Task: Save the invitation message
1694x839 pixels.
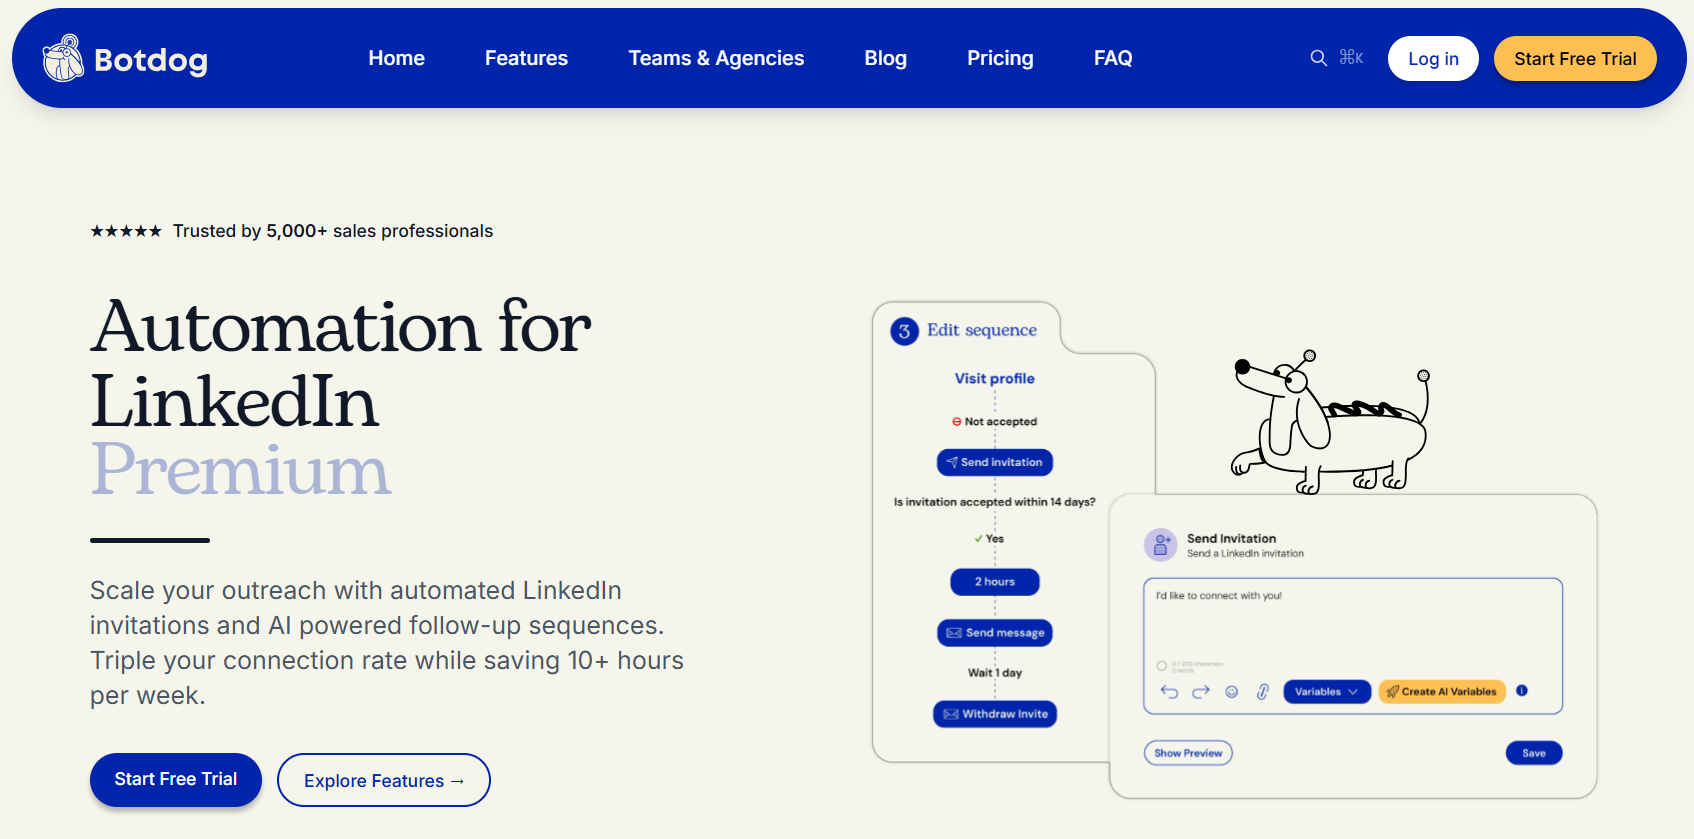Action: click(x=1533, y=753)
